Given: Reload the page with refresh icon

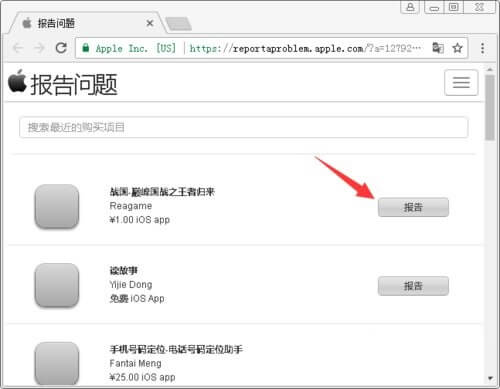Looking at the screenshot, I should [61, 48].
